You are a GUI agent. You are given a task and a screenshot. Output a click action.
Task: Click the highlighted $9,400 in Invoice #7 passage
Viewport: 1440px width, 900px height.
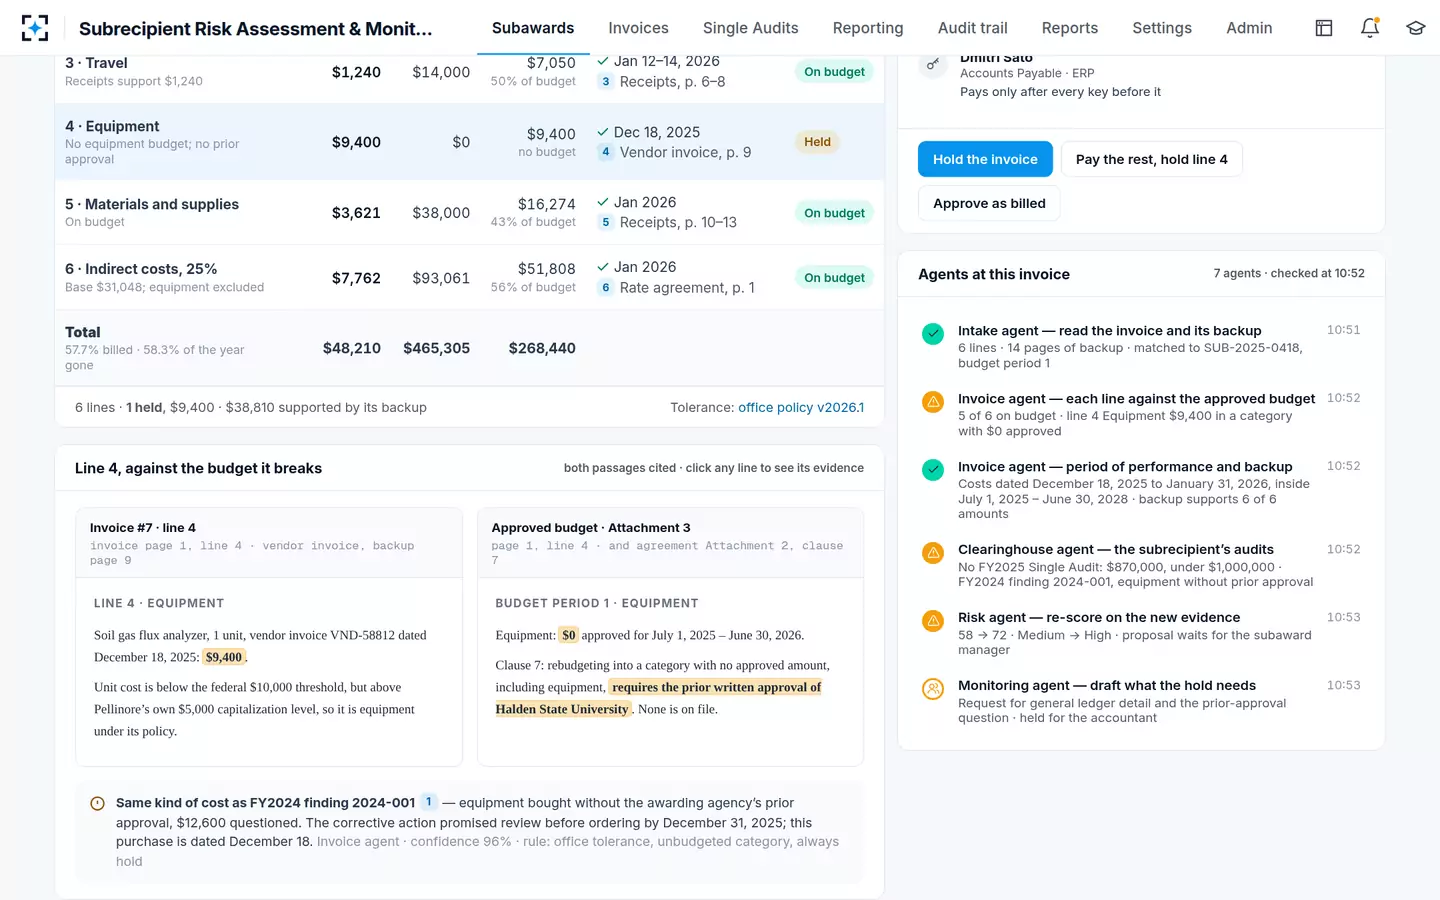tap(224, 657)
